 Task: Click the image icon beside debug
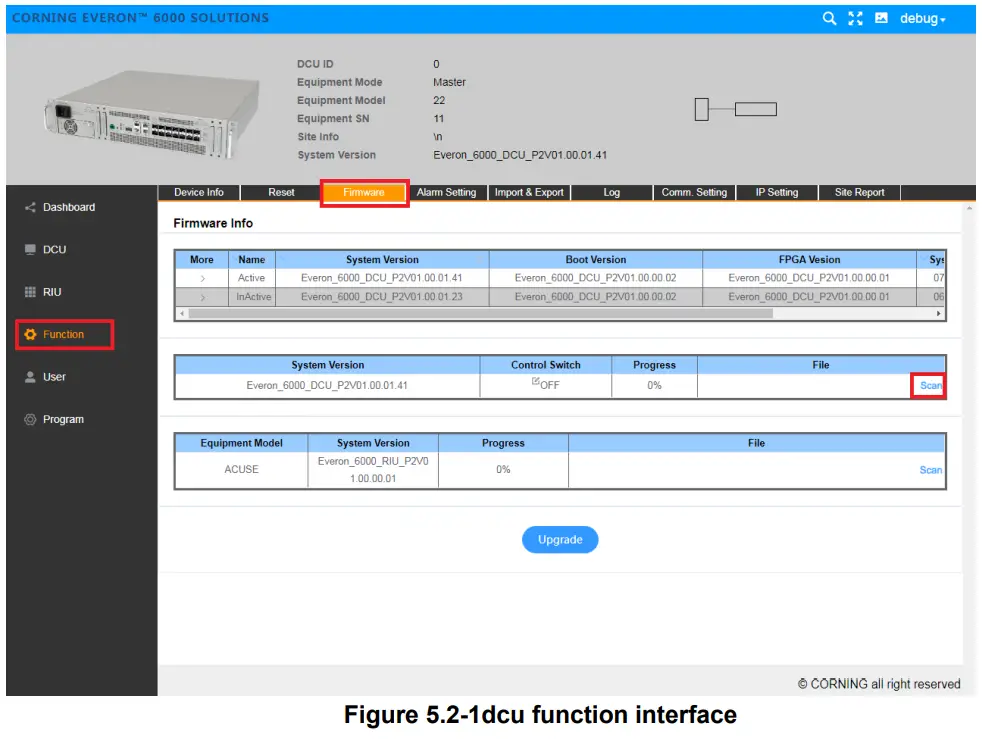881,18
